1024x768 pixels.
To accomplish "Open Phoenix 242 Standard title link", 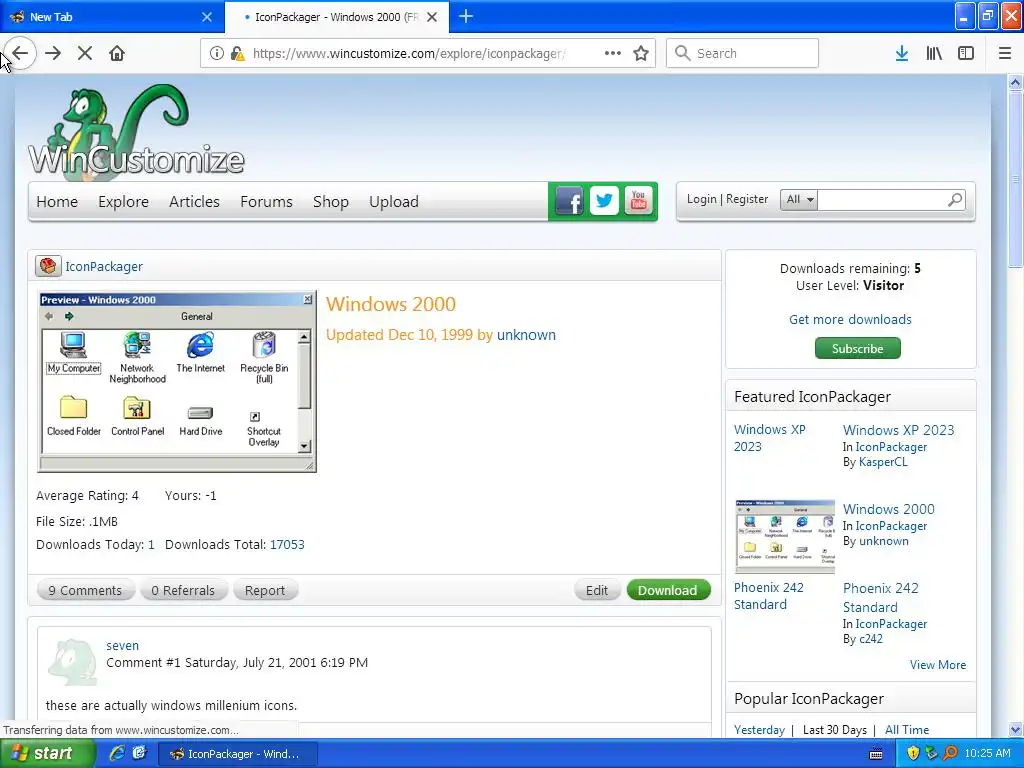I will [x=880, y=598].
